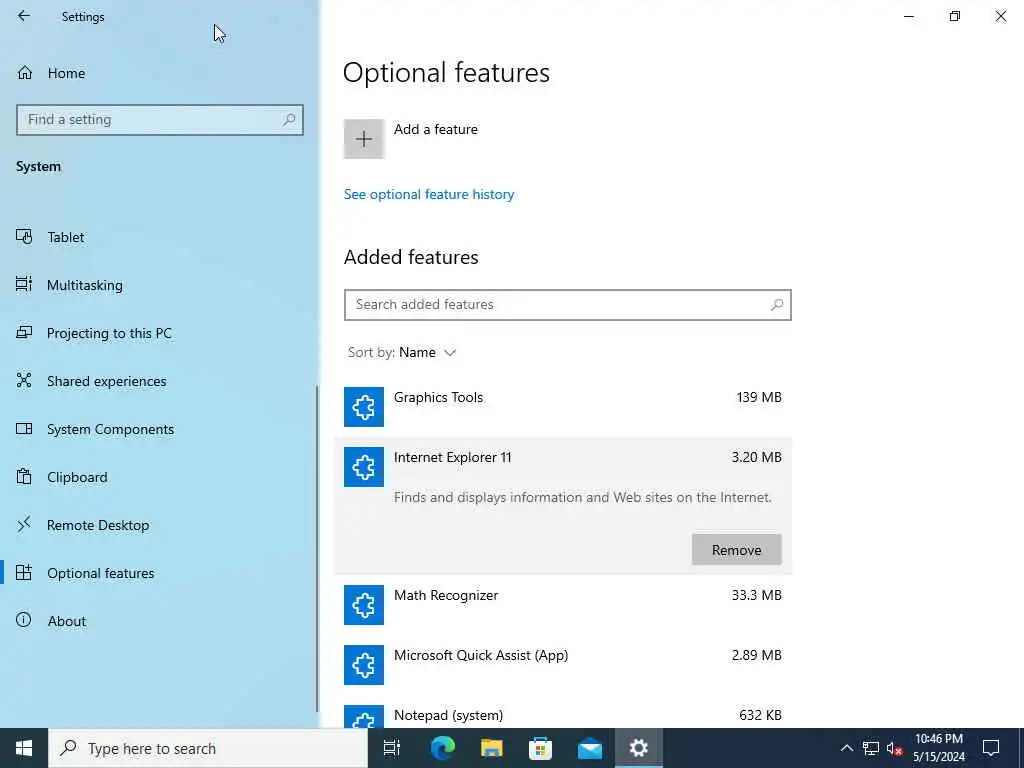Click the 139 MB size of Graphics Tools
This screenshot has height=768, width=1024.
(759, 397)
